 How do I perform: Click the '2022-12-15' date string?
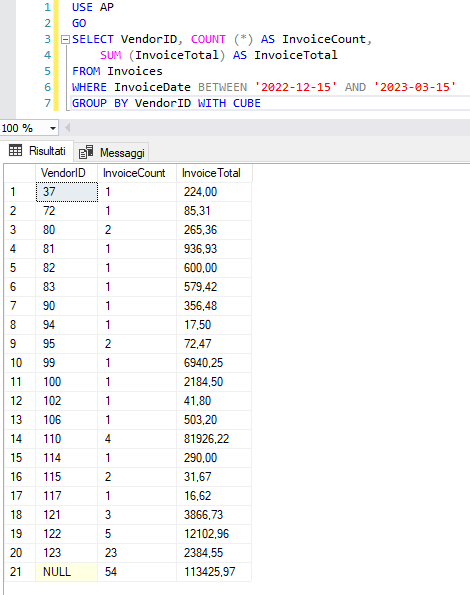click(296, 87)
